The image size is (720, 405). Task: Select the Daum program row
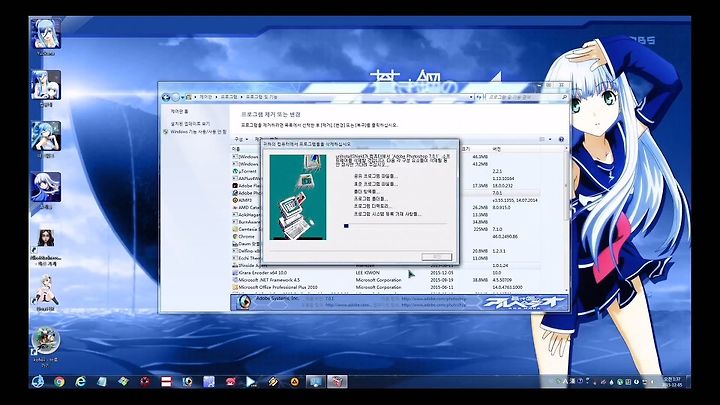click(x=246, y=244)
